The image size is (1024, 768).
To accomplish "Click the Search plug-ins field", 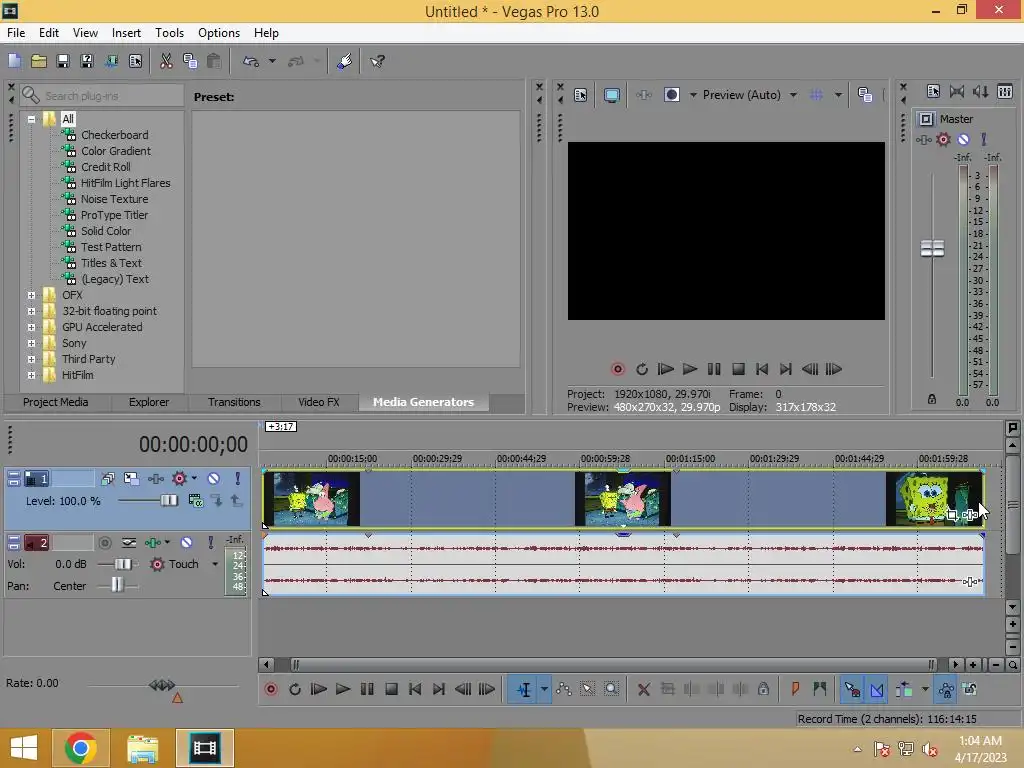I will pos(101,96).
